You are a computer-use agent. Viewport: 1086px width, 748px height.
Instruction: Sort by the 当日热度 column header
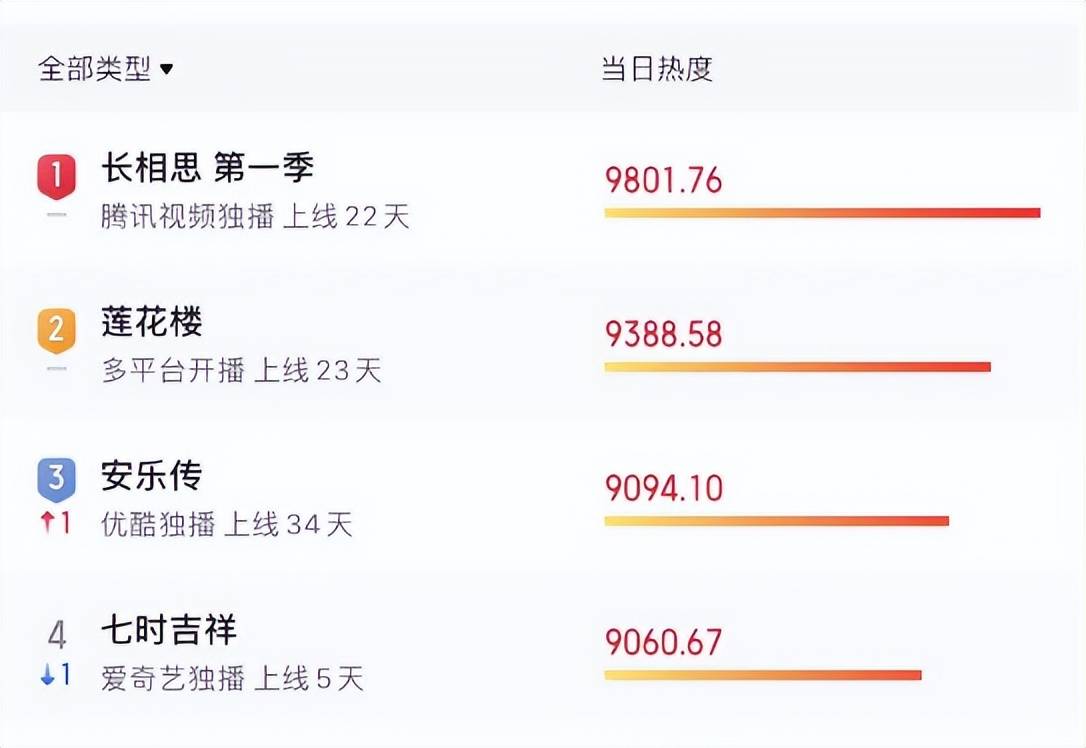tap(657, 69)
